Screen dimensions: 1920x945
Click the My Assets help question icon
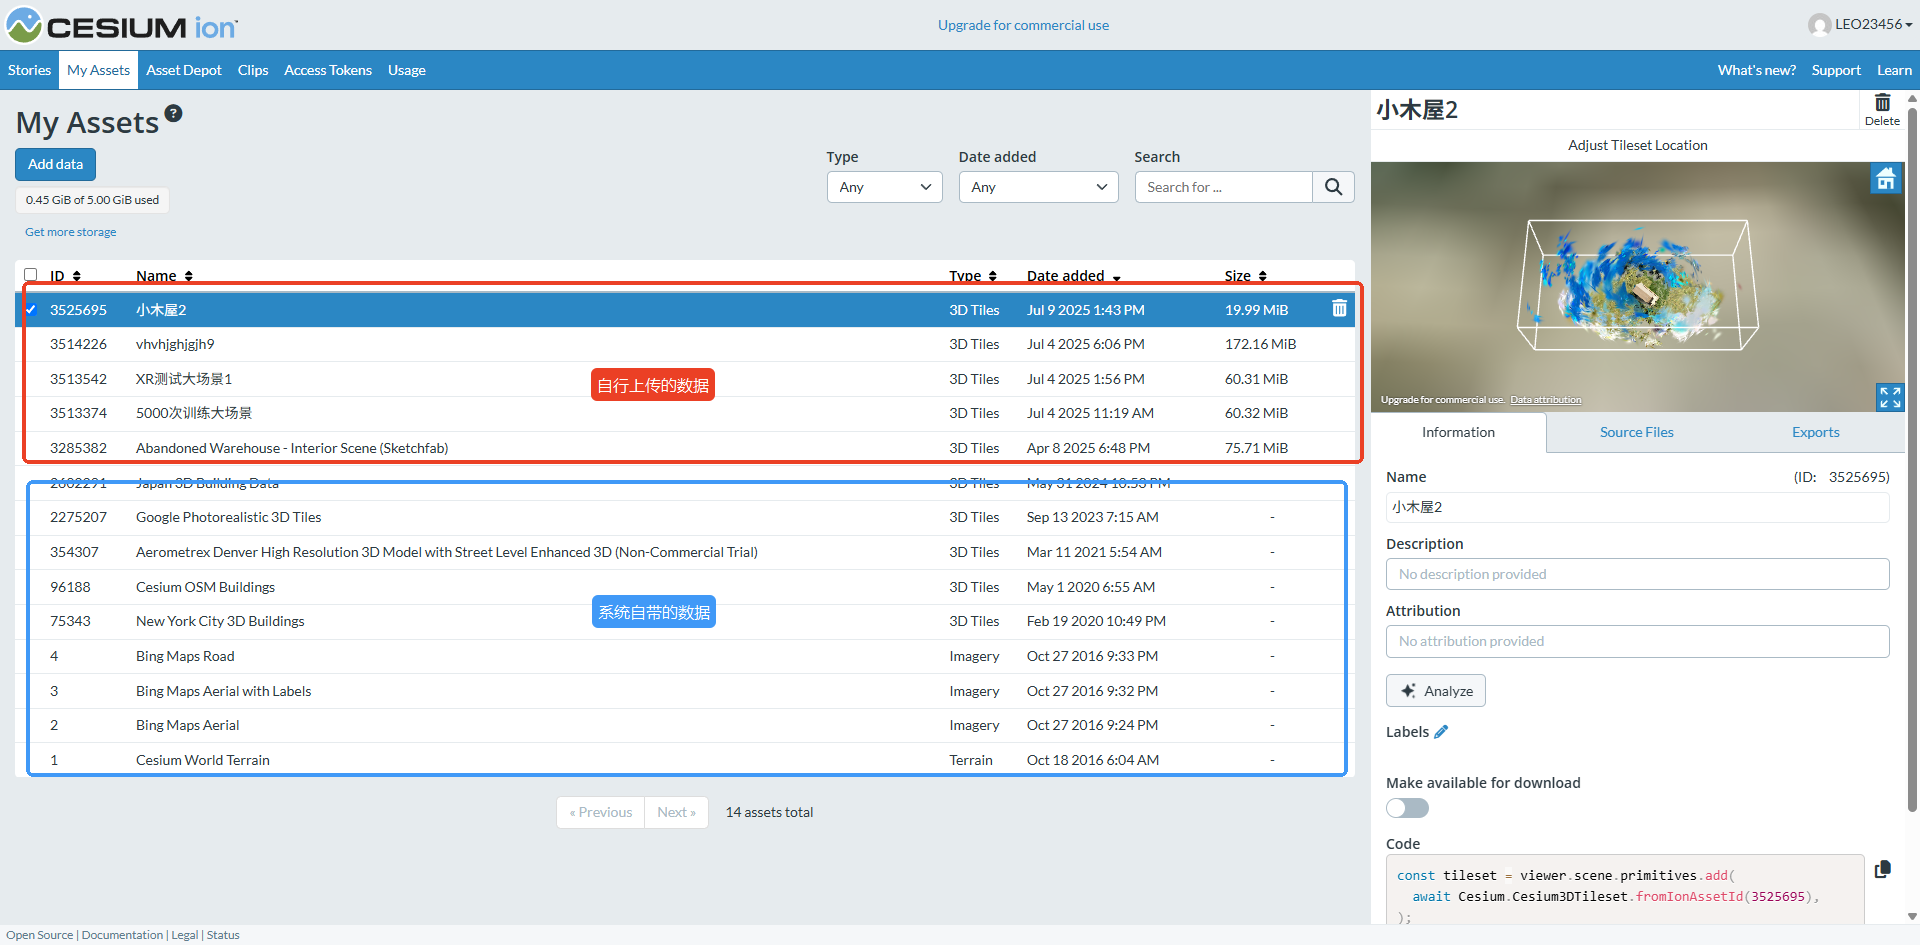coord(174,113)
